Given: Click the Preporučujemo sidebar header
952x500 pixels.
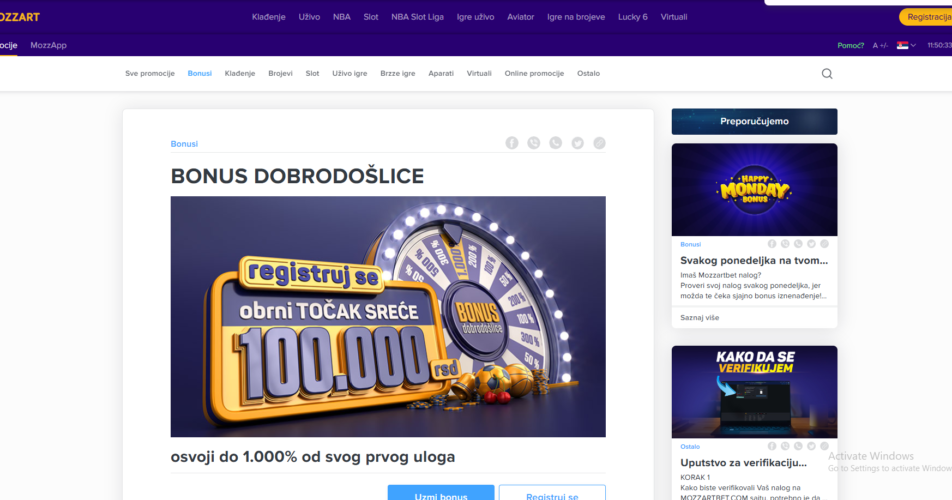Looking at the screenshot, I should tap(754, 121).
